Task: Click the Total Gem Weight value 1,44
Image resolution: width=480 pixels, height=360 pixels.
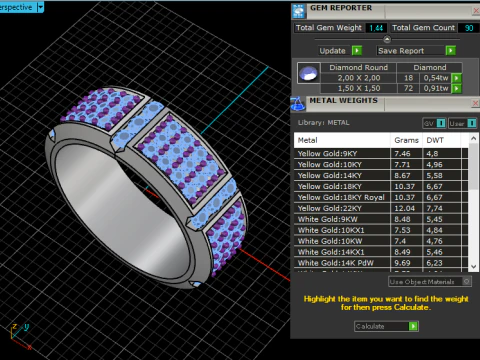Action: [376, 28]
